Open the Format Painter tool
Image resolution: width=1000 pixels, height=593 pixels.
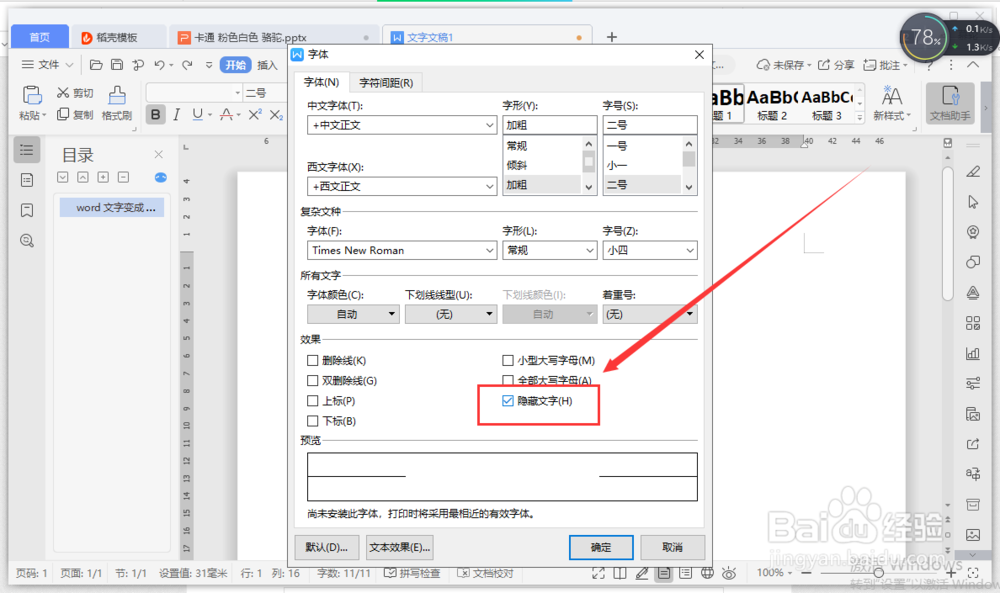point(116,105)
